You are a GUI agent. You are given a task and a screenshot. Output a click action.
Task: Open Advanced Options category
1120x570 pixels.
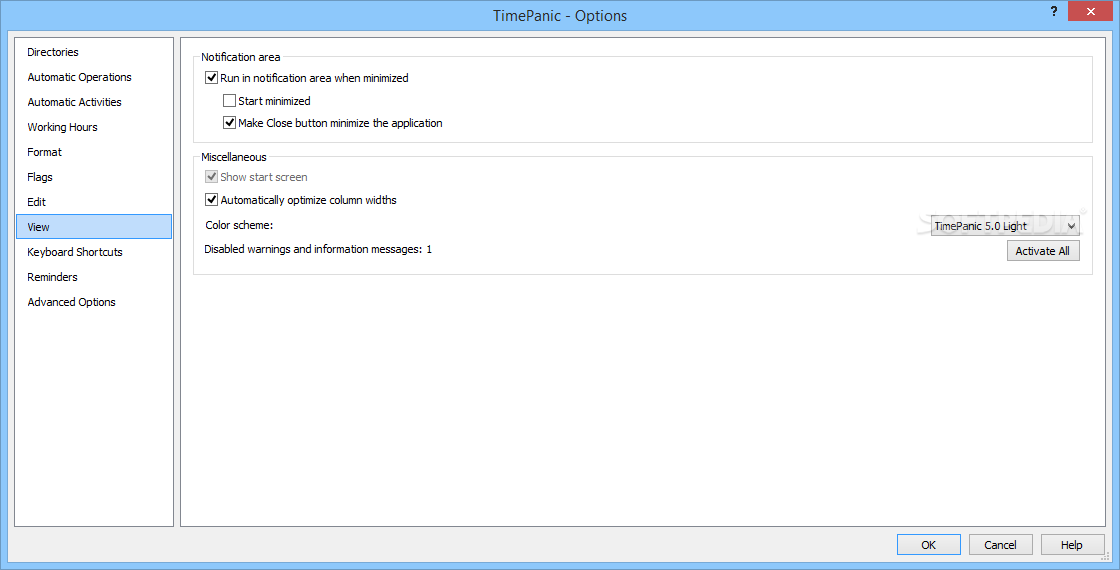point(94,302)
